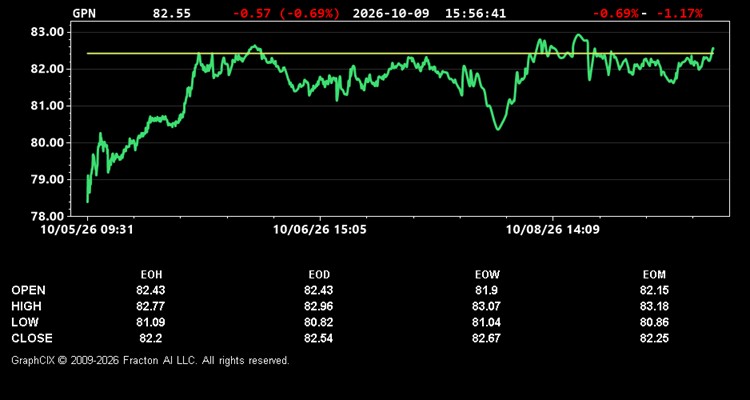The width and height of the screenshot is (750, 400).
Task: Click the timestamp 15:56:41
Action: point(475,13)
